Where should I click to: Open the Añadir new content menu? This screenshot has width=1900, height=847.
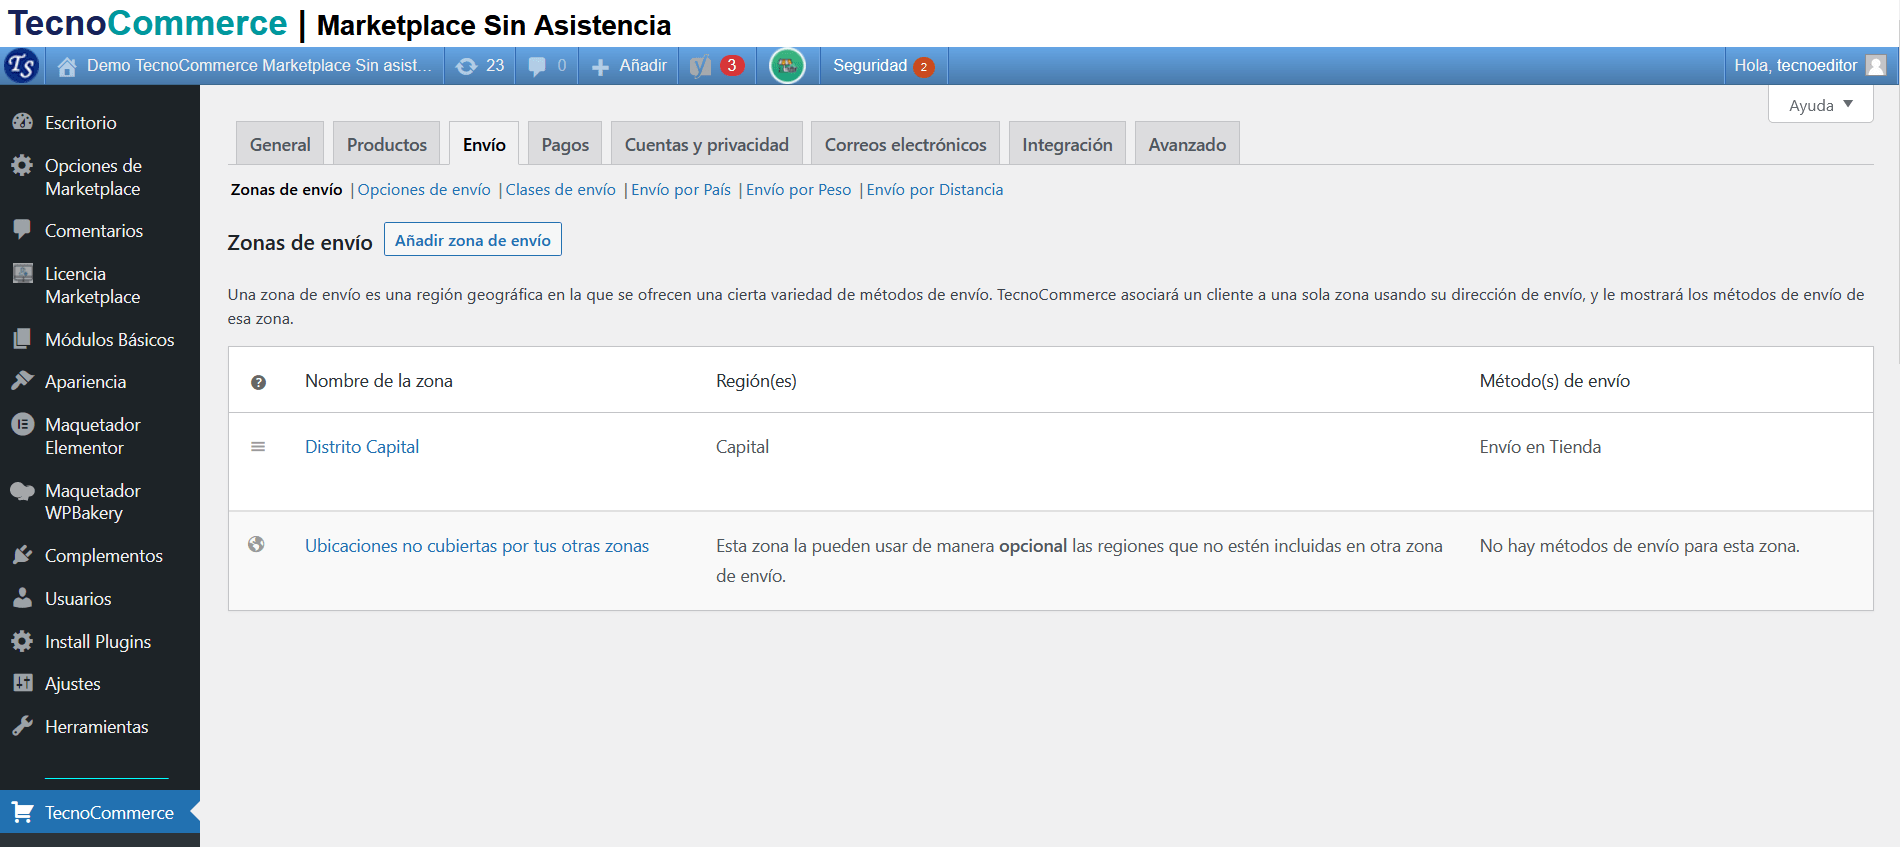[x=629, y=66]
